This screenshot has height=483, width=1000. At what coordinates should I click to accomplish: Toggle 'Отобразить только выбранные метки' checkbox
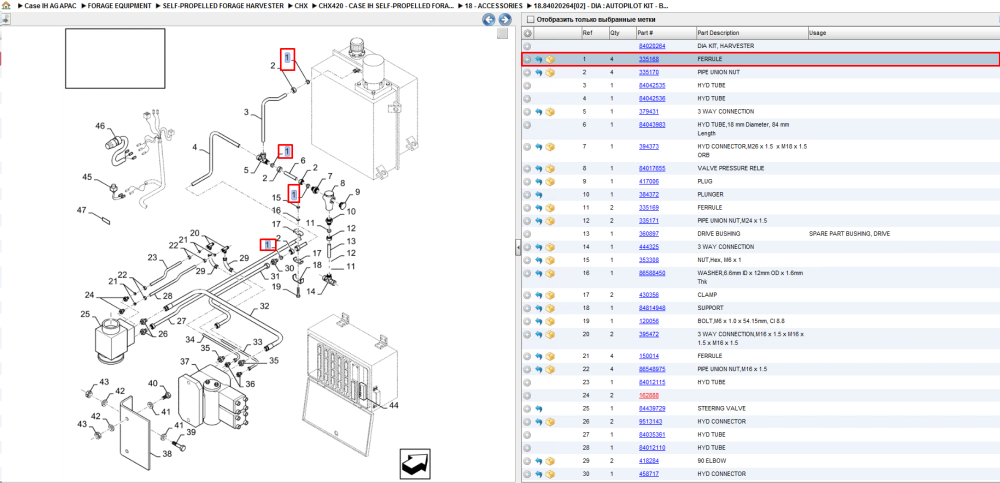pos(530,19)
